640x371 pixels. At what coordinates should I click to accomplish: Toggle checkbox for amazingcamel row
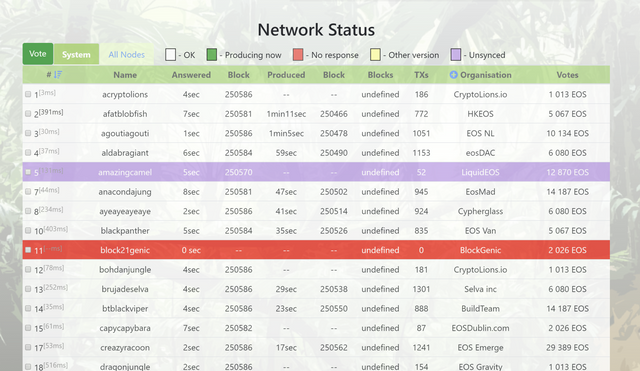28,172
